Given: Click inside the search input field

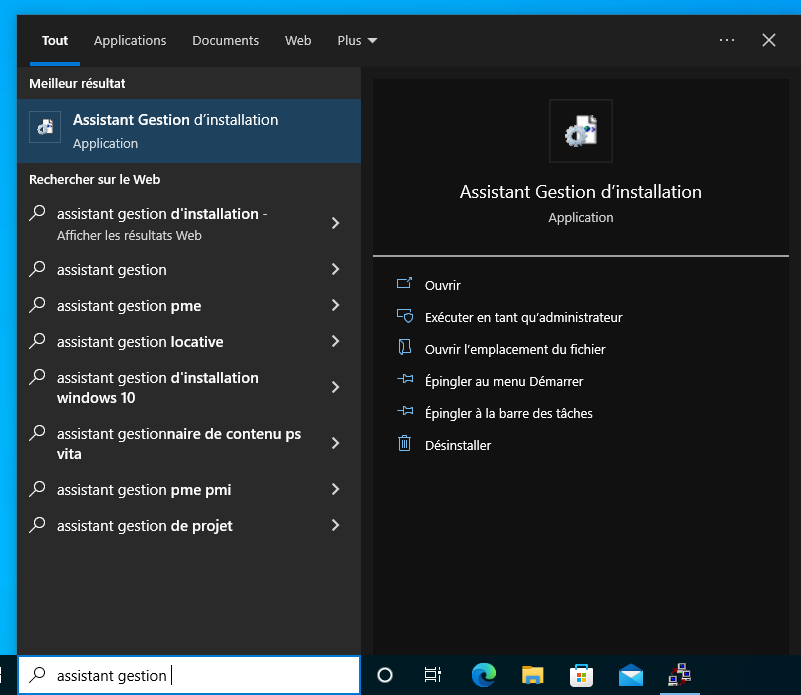Looking at the screenshot, I should click(x=200, y=675).
